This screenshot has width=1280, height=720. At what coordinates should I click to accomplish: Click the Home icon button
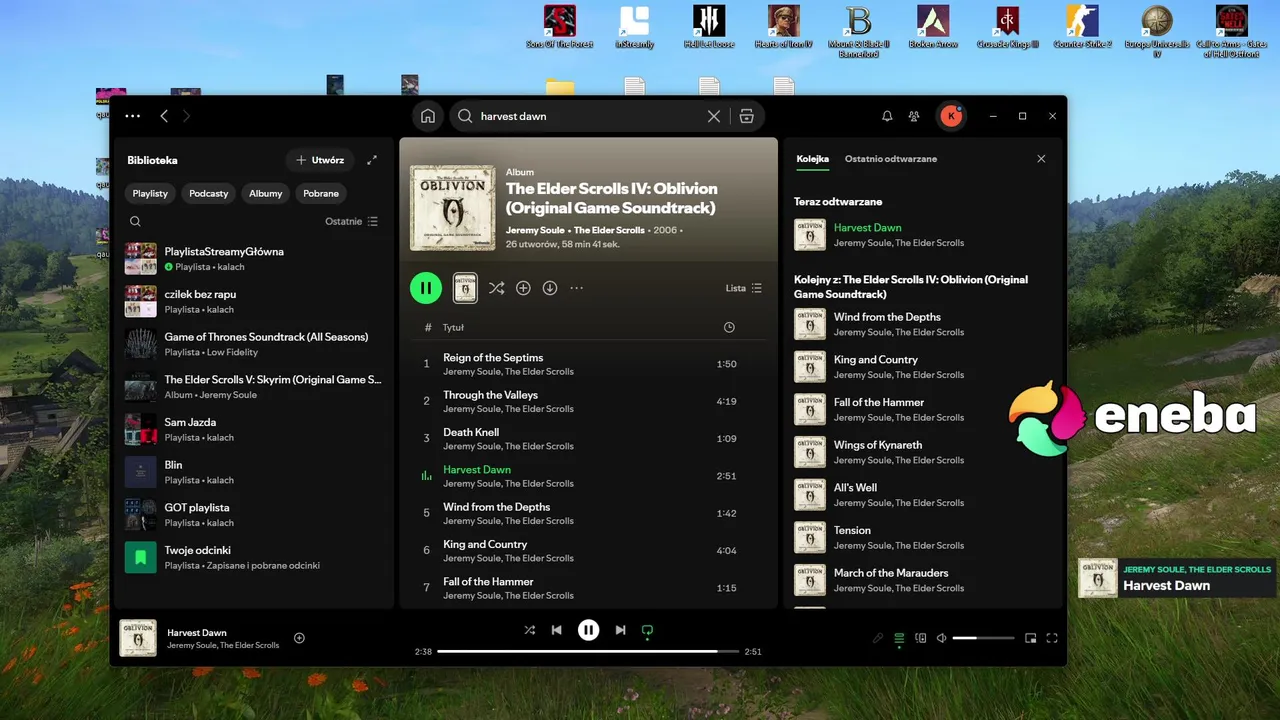click(428, 116)
